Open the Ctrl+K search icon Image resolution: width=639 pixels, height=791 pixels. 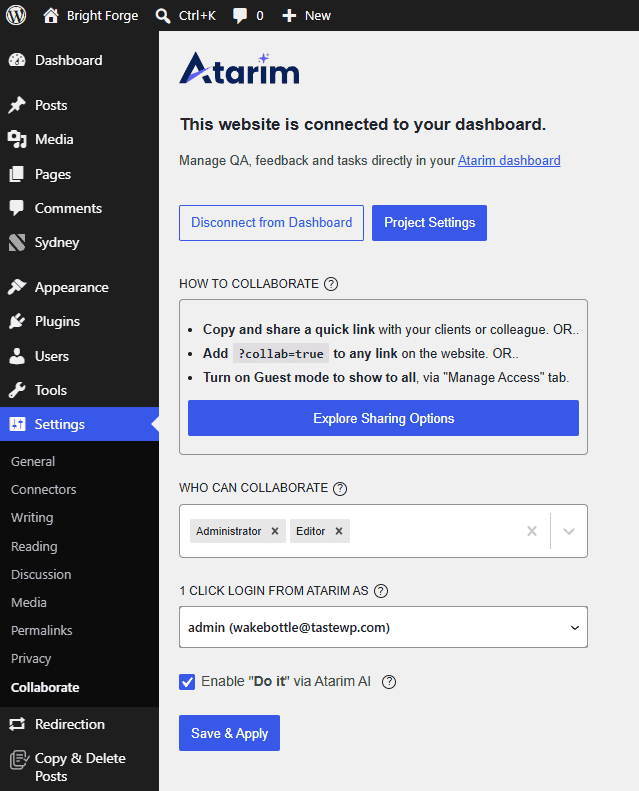point(163,16)
